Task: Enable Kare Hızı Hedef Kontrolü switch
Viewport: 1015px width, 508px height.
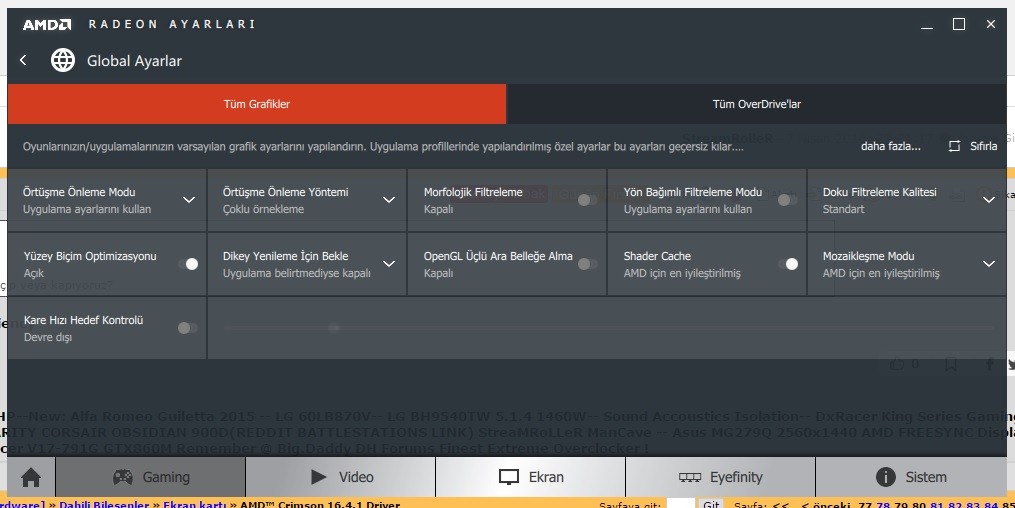Action: pyautogui.click(x=188, y=328)
